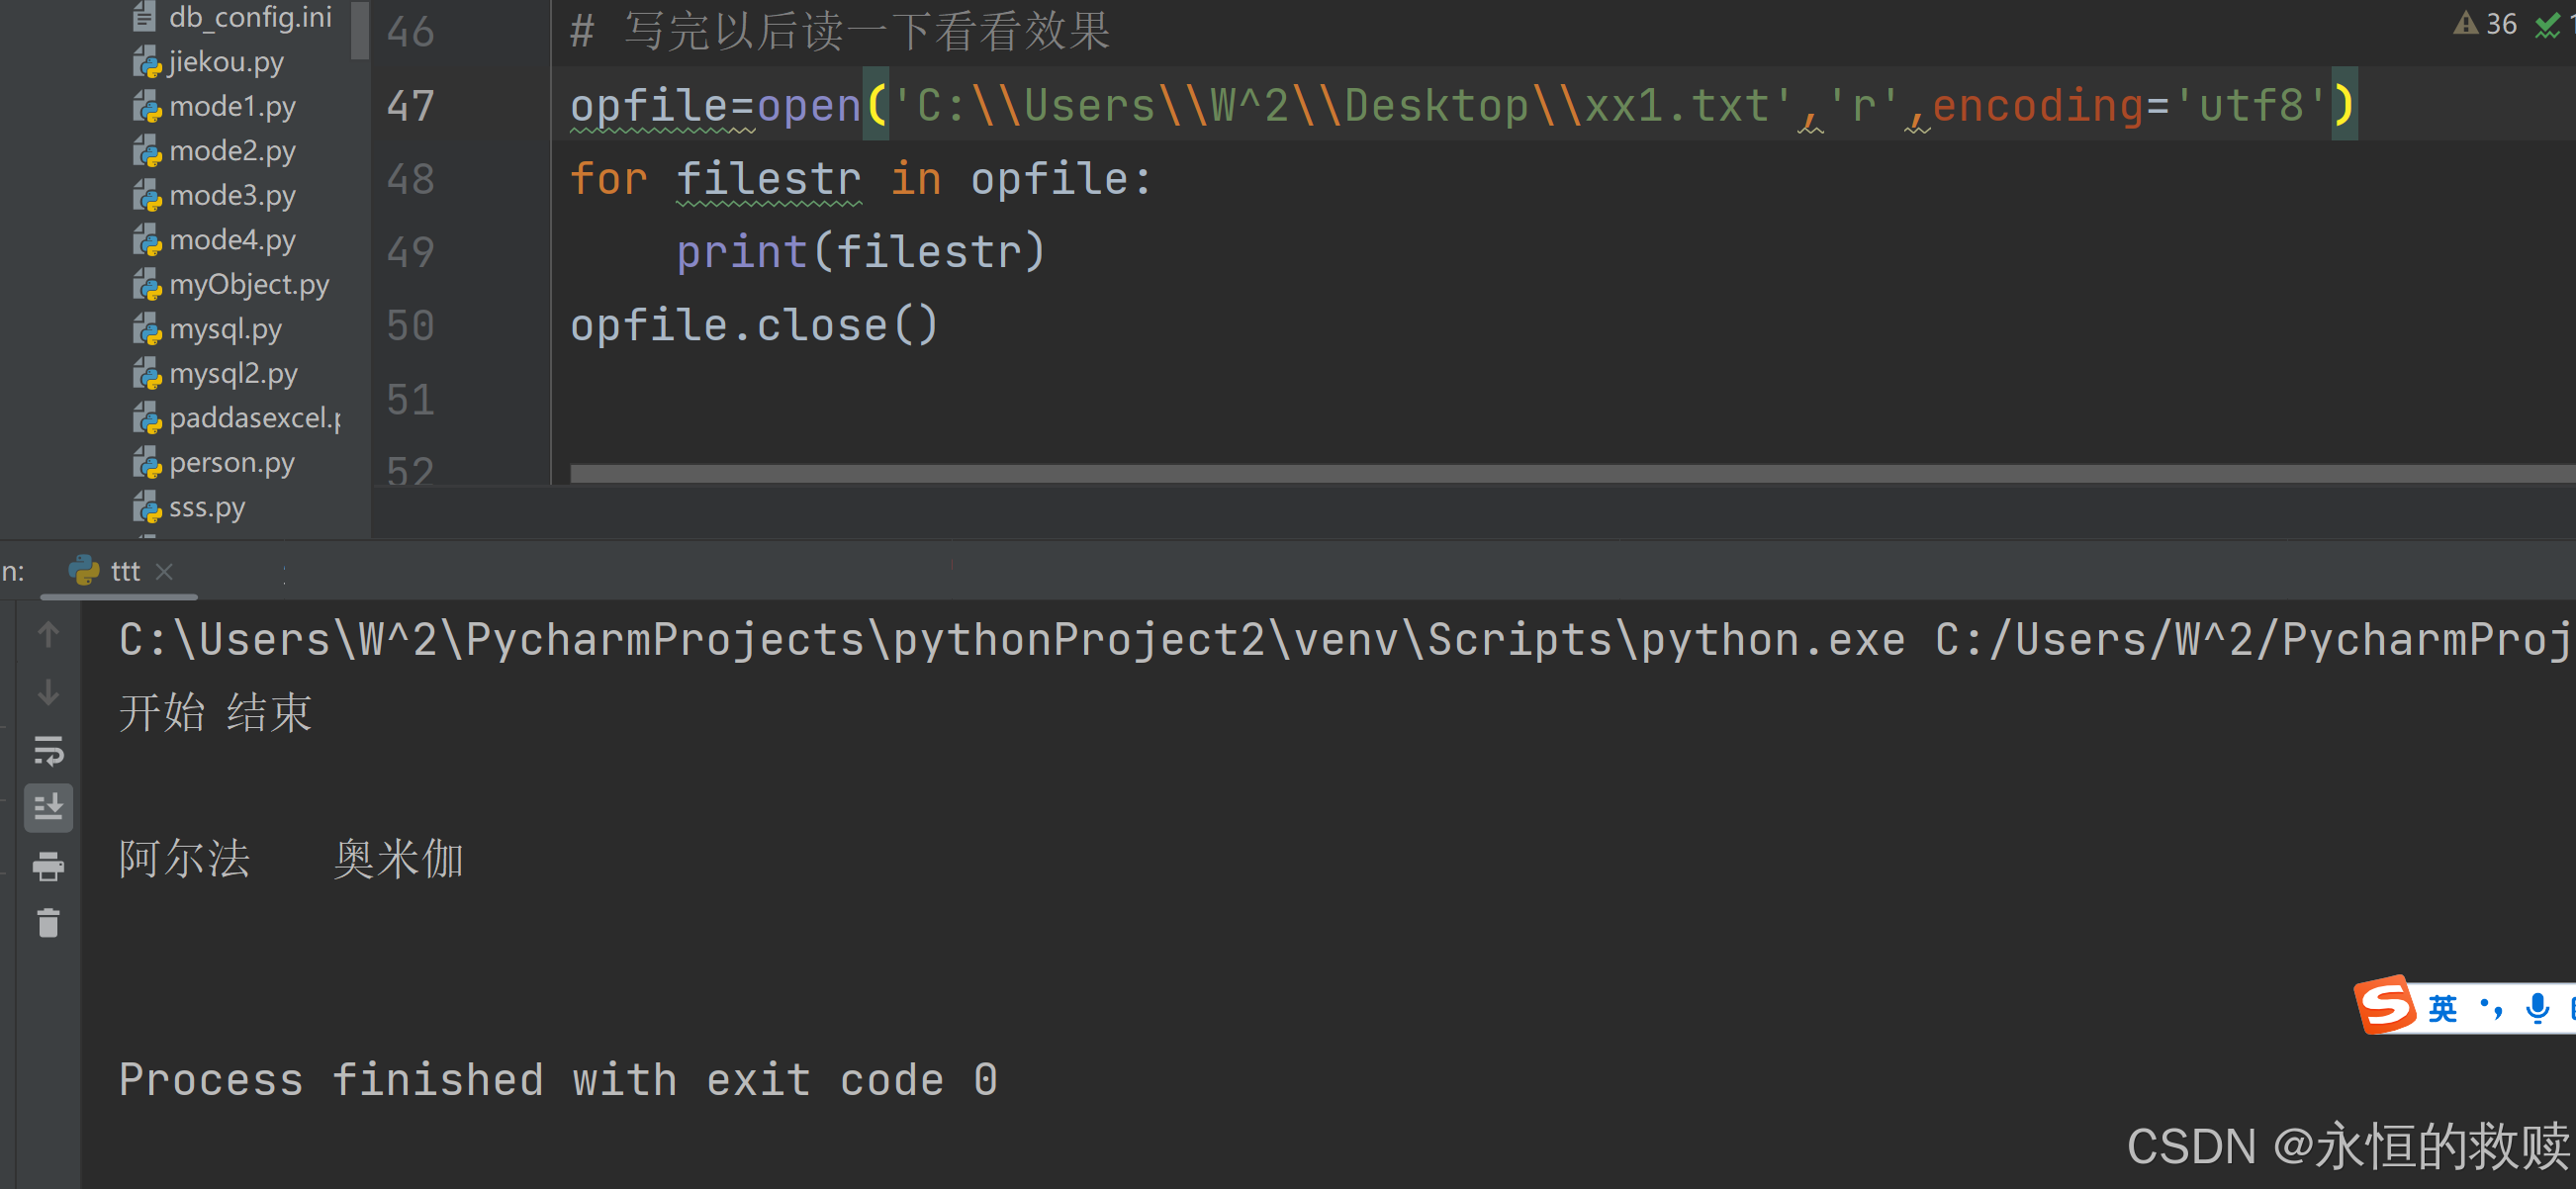
Task: Click the Sogou microphone voice input icon
Action: 2538,1007
